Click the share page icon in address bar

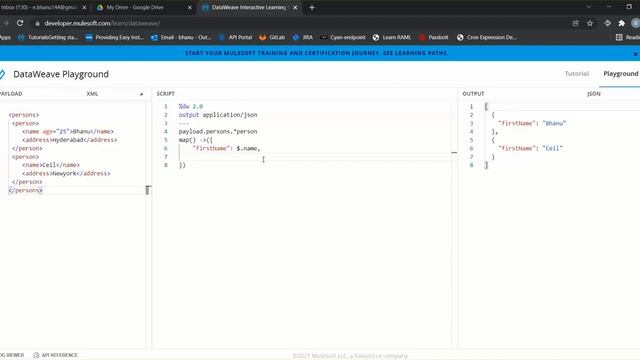(576, 23)
